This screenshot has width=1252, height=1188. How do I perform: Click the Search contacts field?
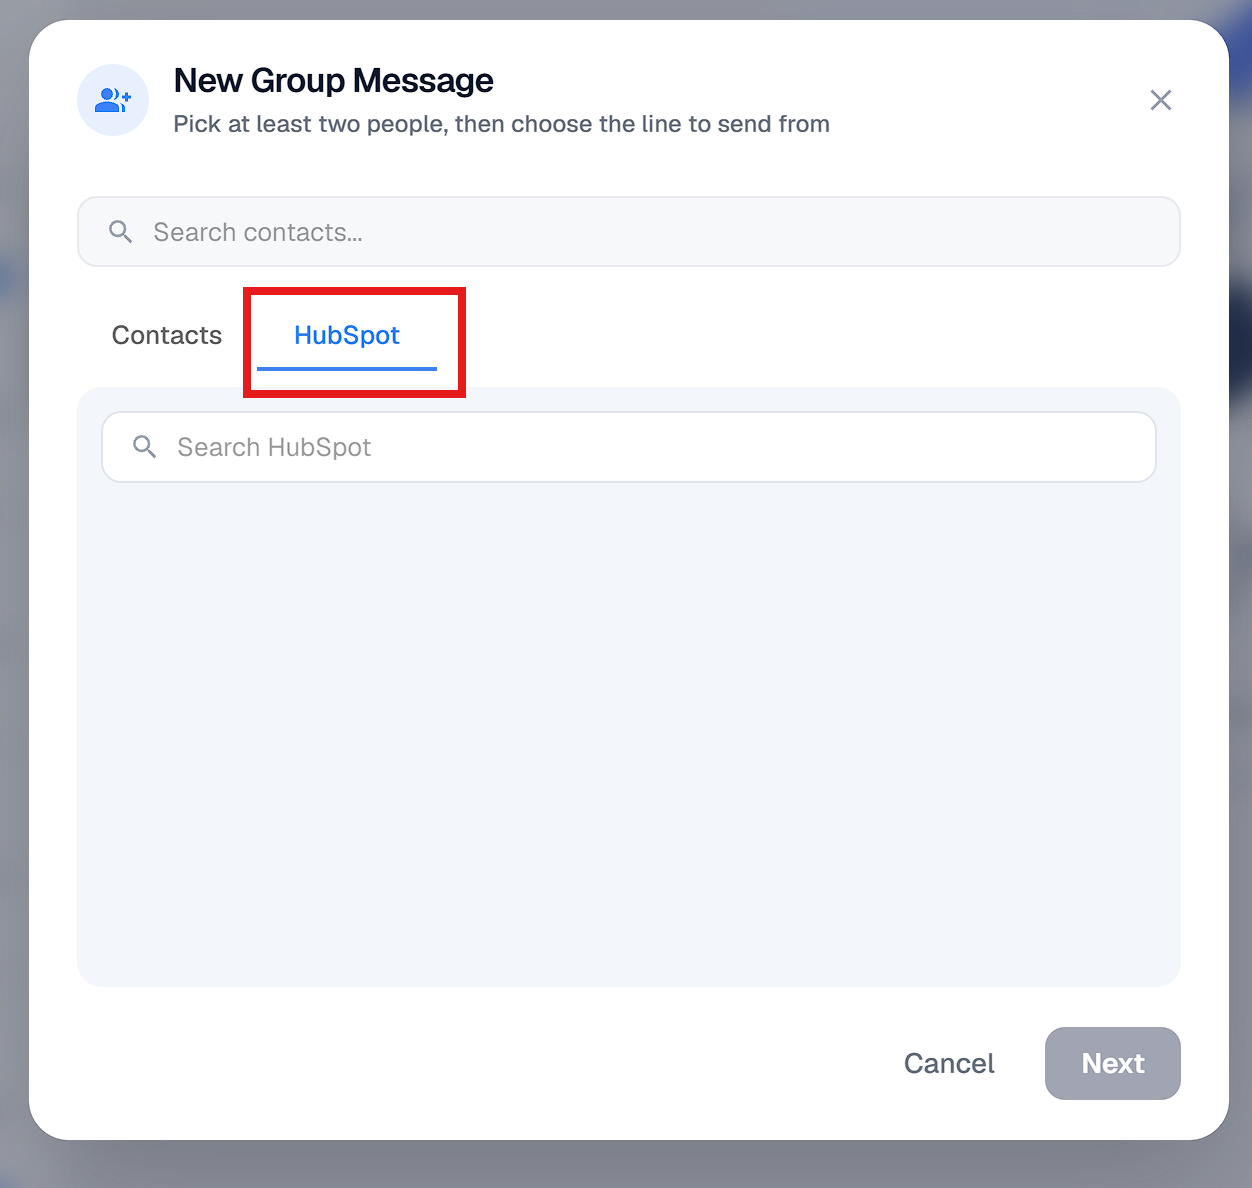click(629, 232)
